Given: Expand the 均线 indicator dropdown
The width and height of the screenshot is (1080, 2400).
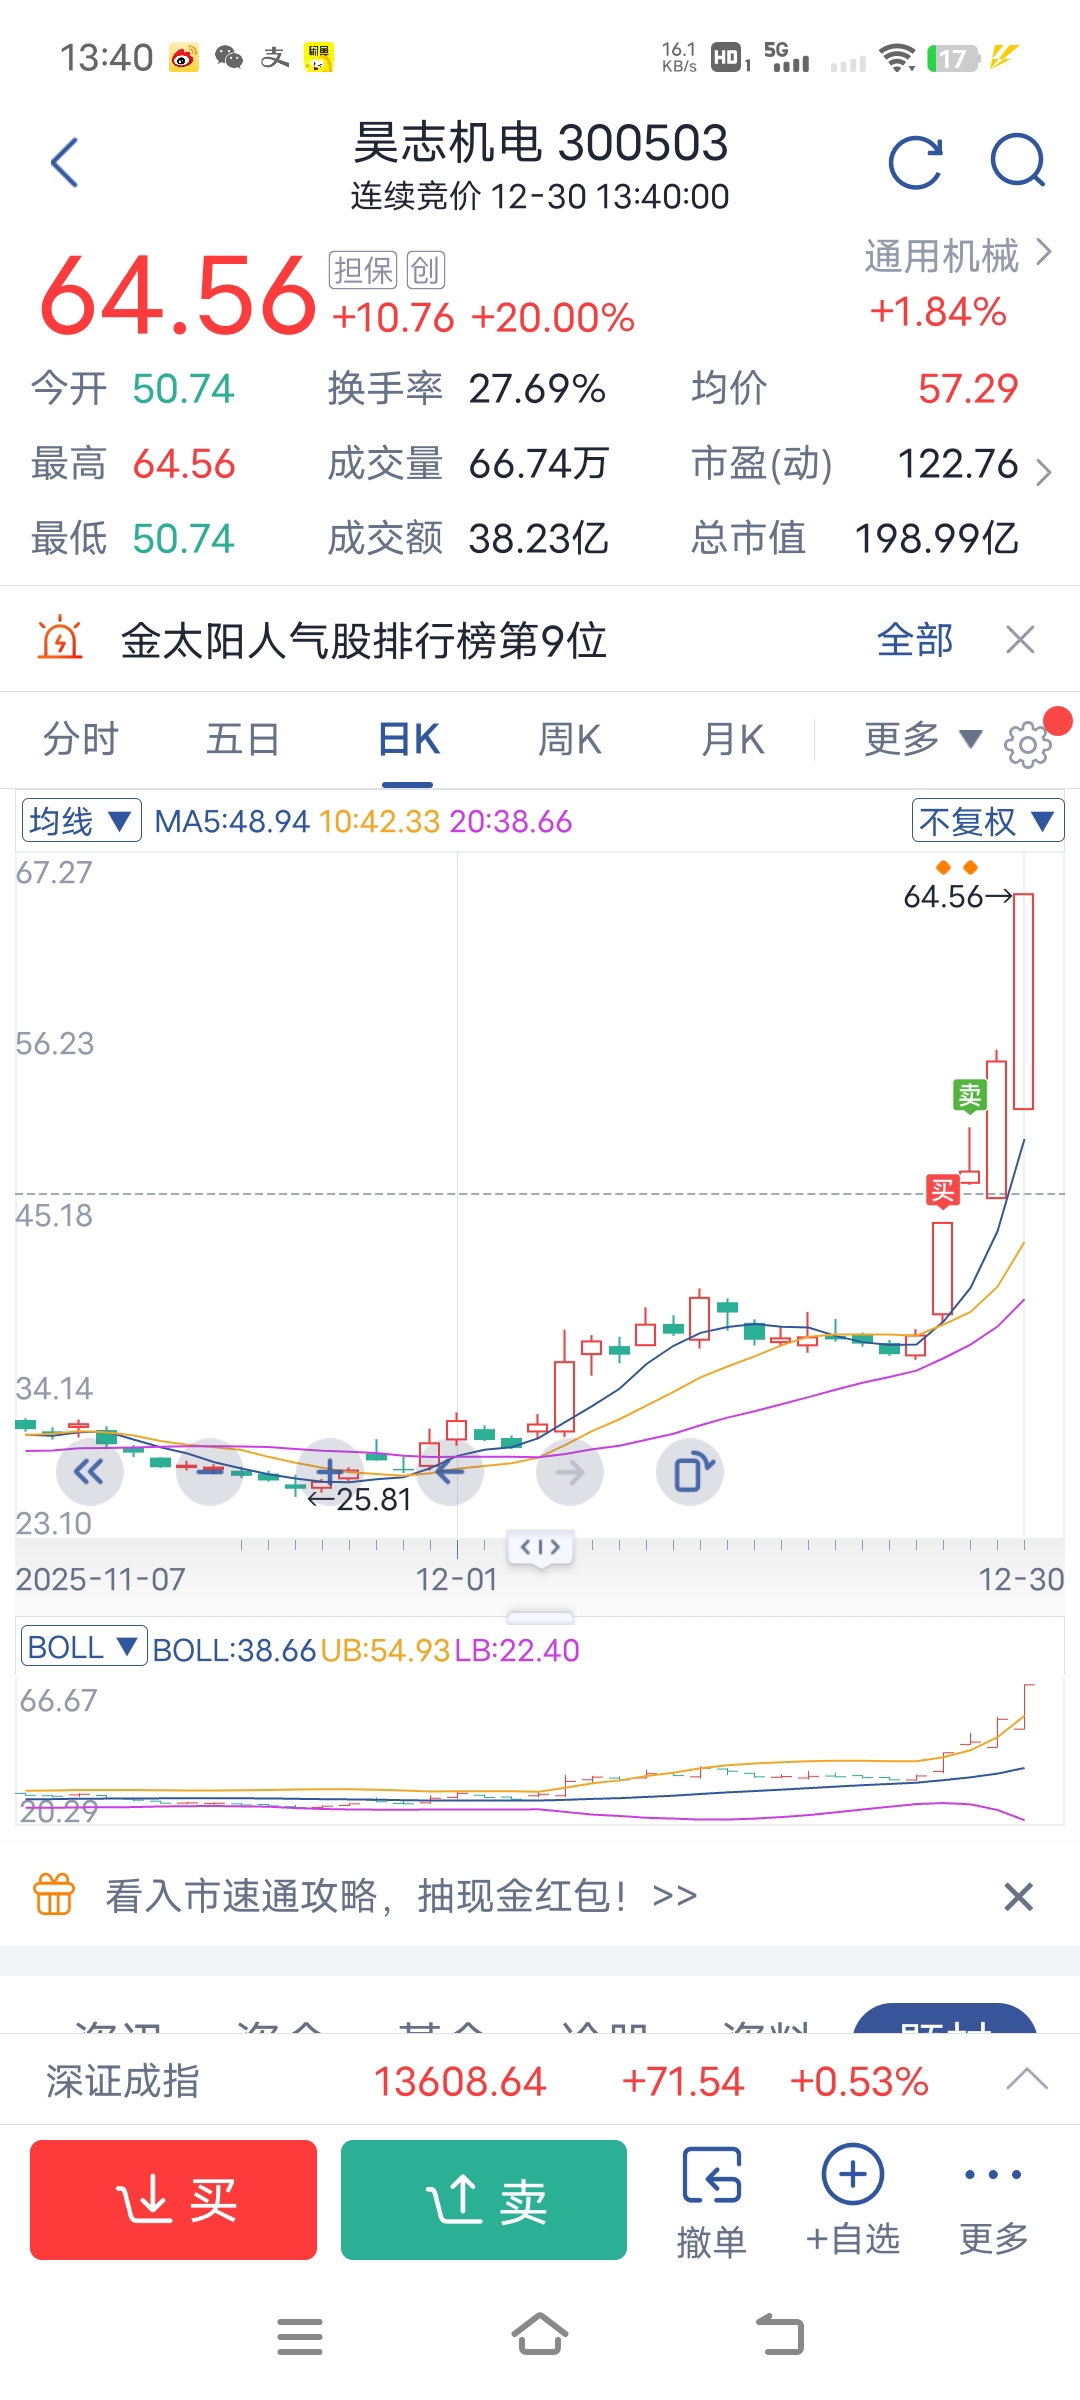Looking at the screenshot, I should pyautogui.click(x=81, y=821).
